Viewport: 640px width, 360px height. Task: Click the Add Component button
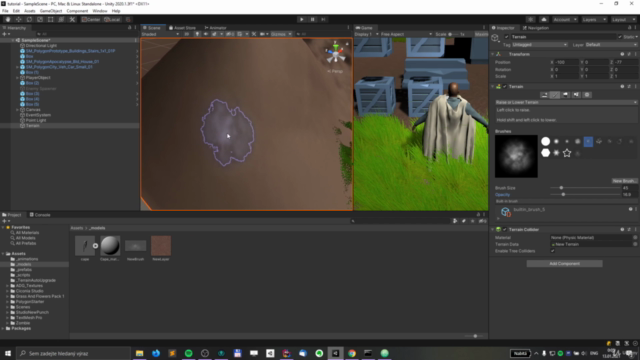pyautogui.click(x=564, y=264)
